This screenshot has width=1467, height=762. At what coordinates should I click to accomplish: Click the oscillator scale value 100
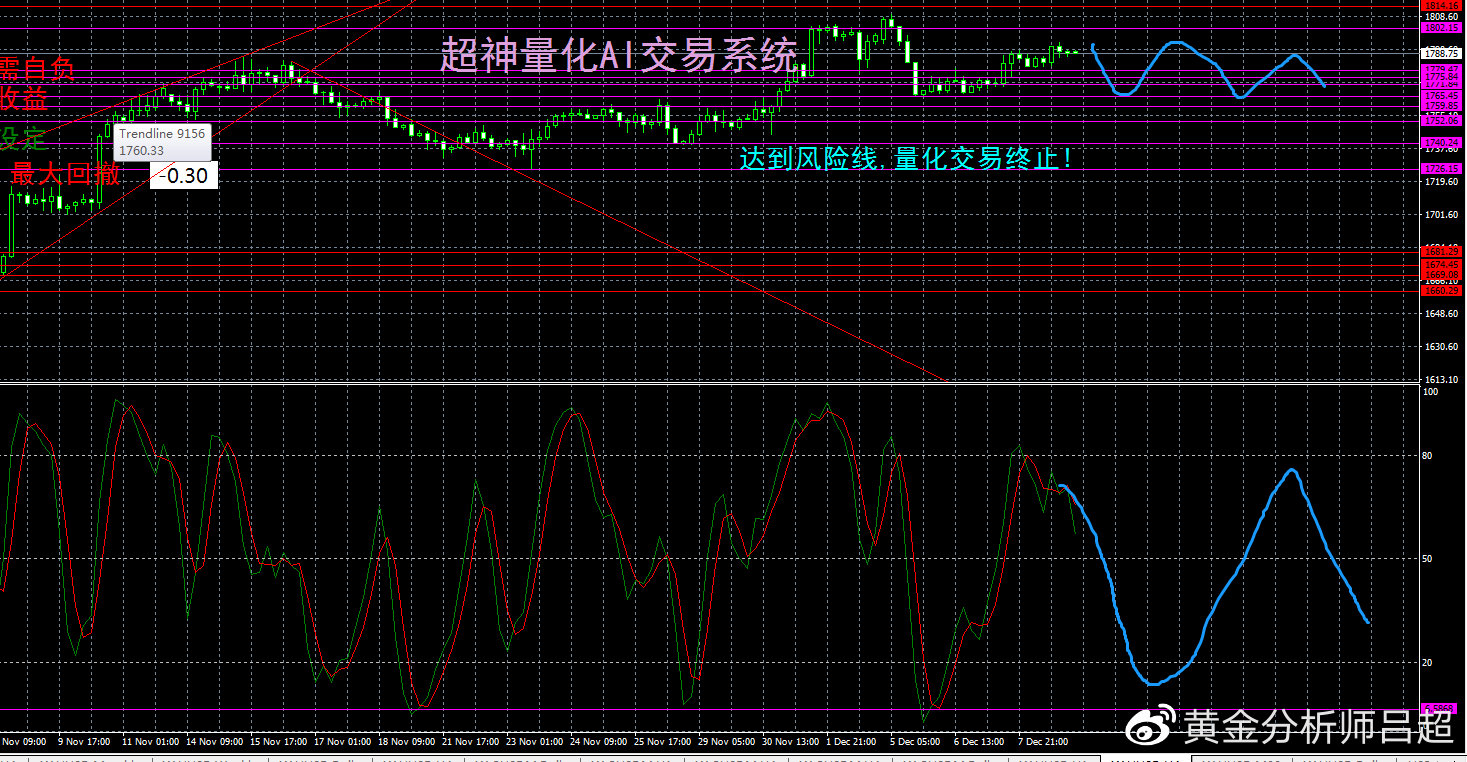coord(1431,392)
